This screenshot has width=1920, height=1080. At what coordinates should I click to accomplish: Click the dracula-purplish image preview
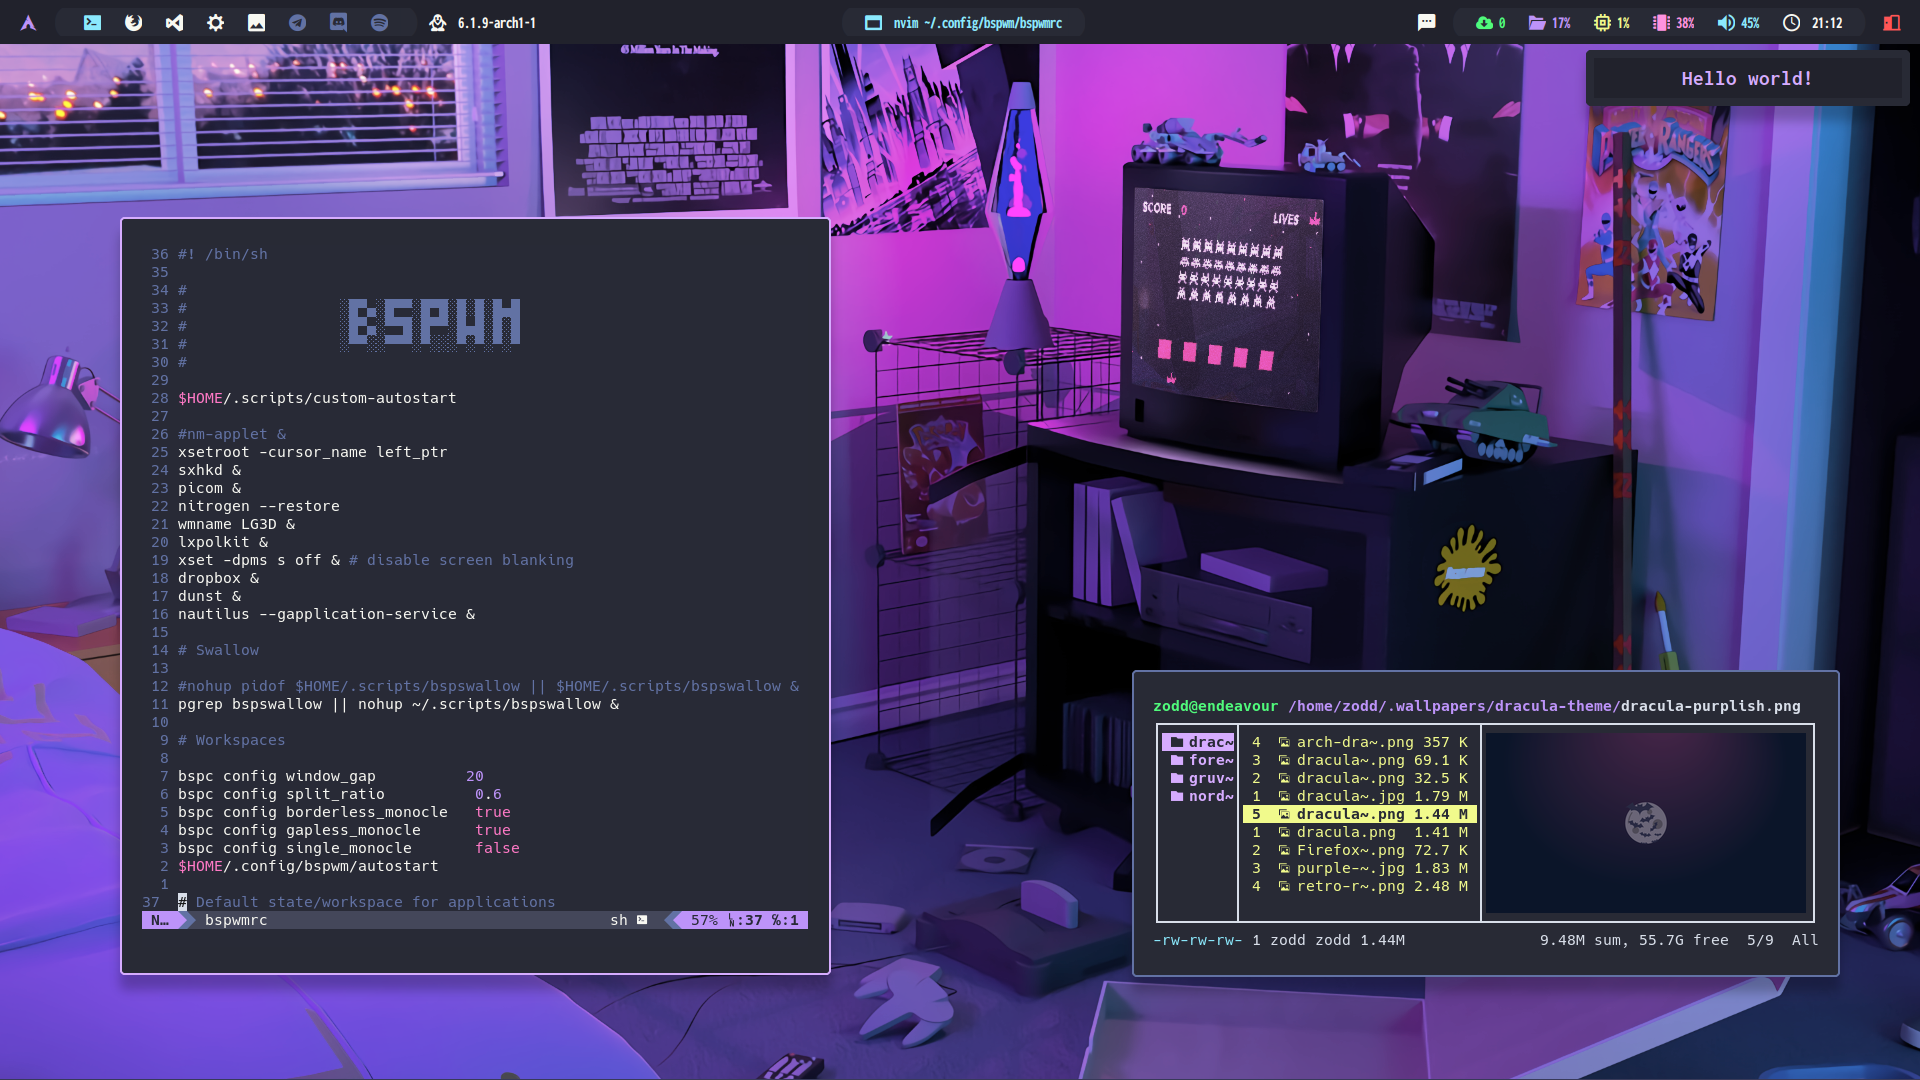(1645, 822)
